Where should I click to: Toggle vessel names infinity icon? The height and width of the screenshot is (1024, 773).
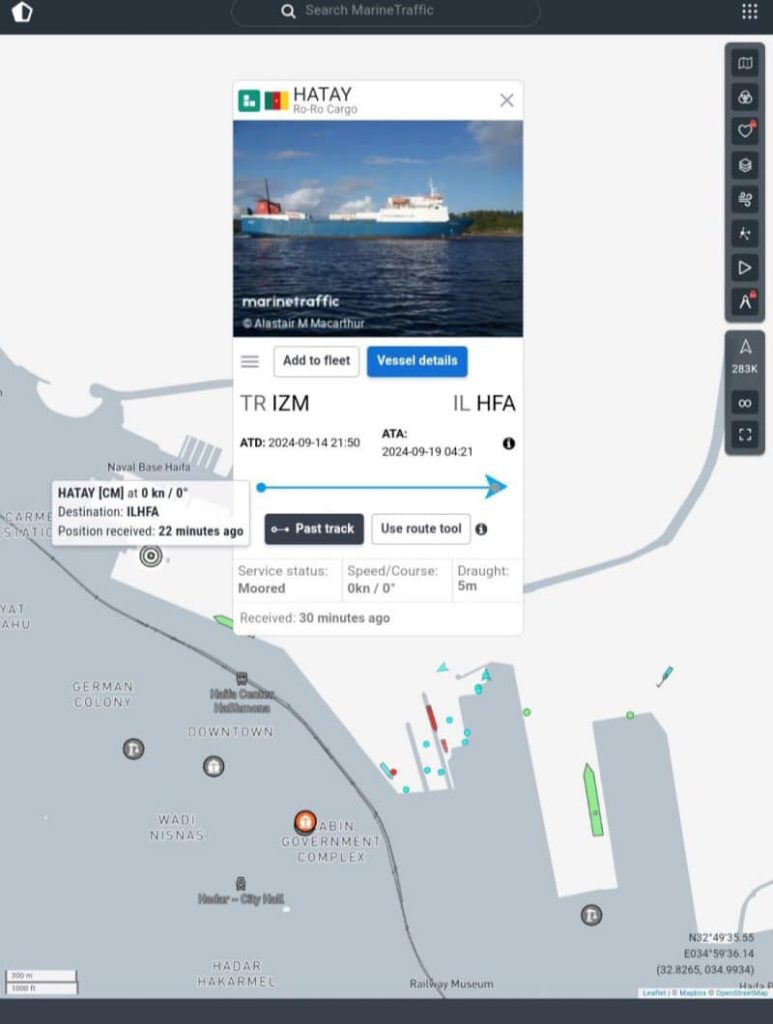click(x=745, y=403)
